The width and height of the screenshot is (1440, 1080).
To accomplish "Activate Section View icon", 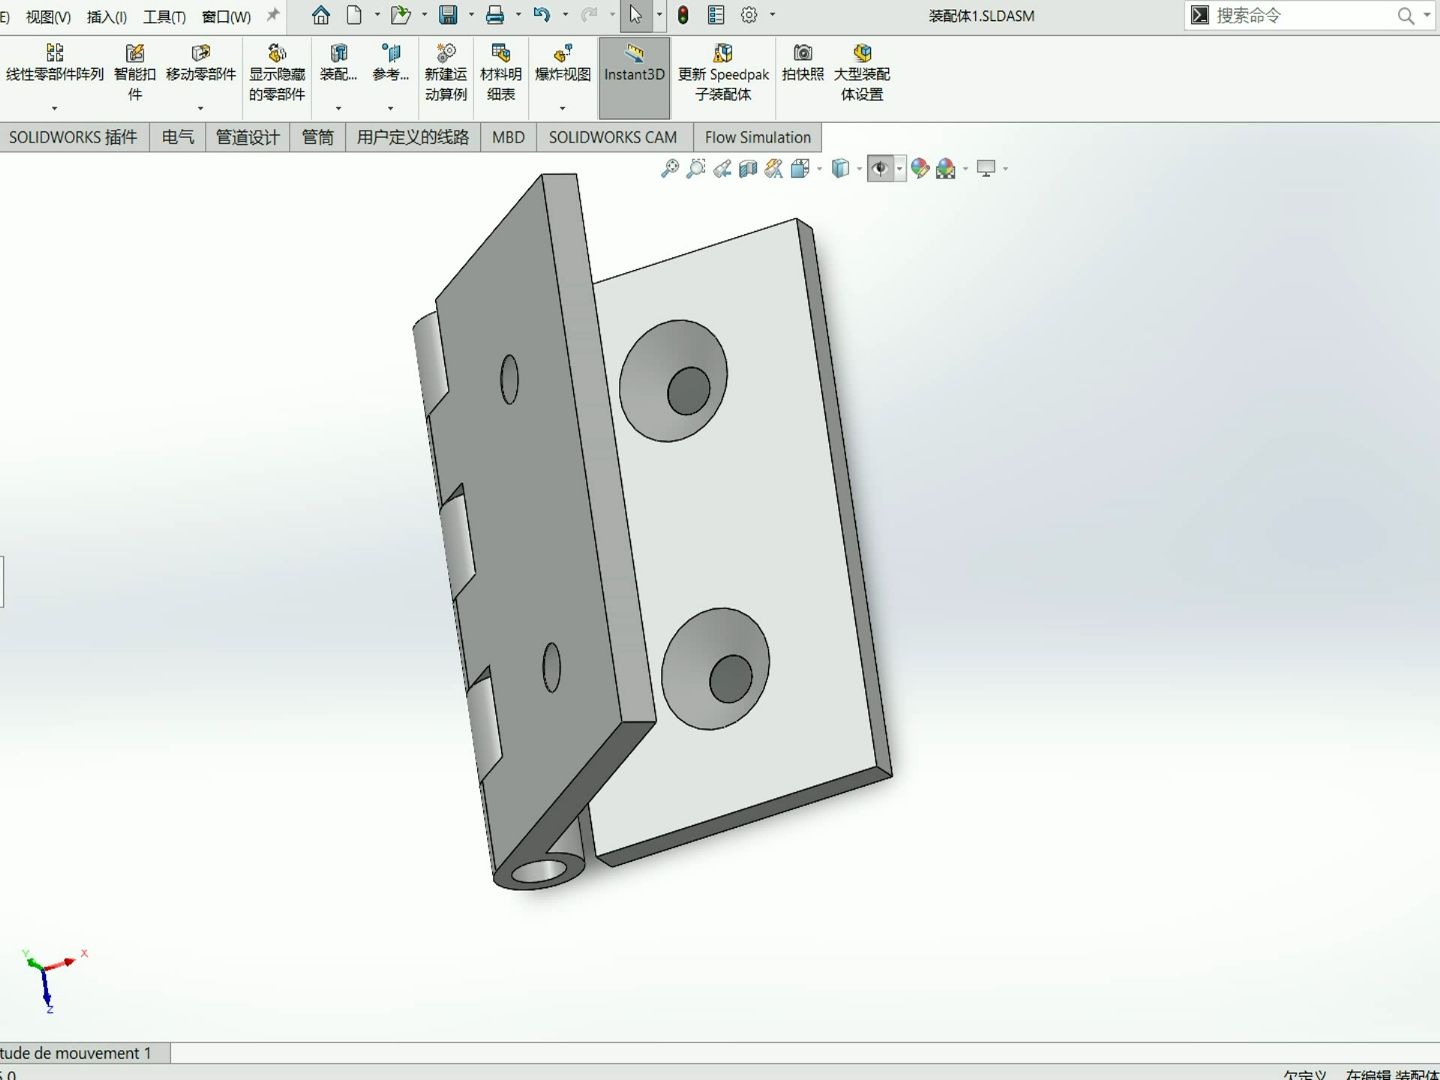I will click(x=748, y=169).
